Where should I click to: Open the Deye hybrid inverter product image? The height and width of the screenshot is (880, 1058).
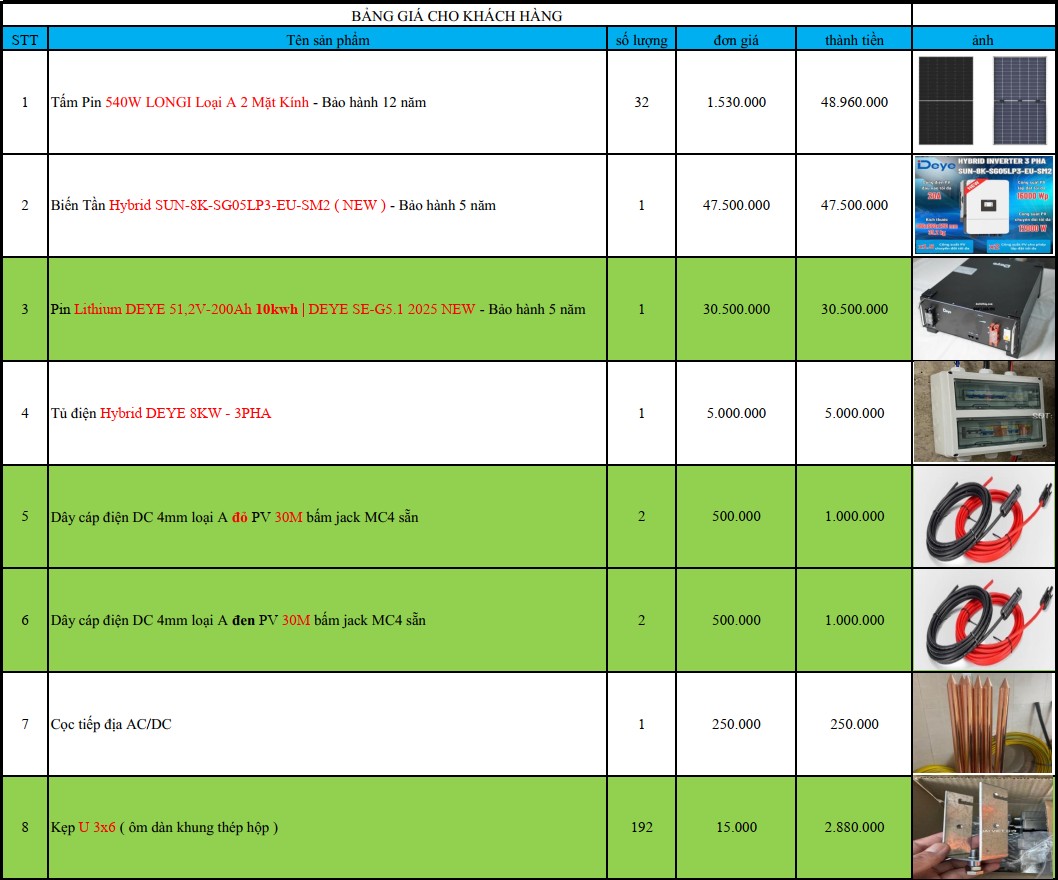pos(984,205)
